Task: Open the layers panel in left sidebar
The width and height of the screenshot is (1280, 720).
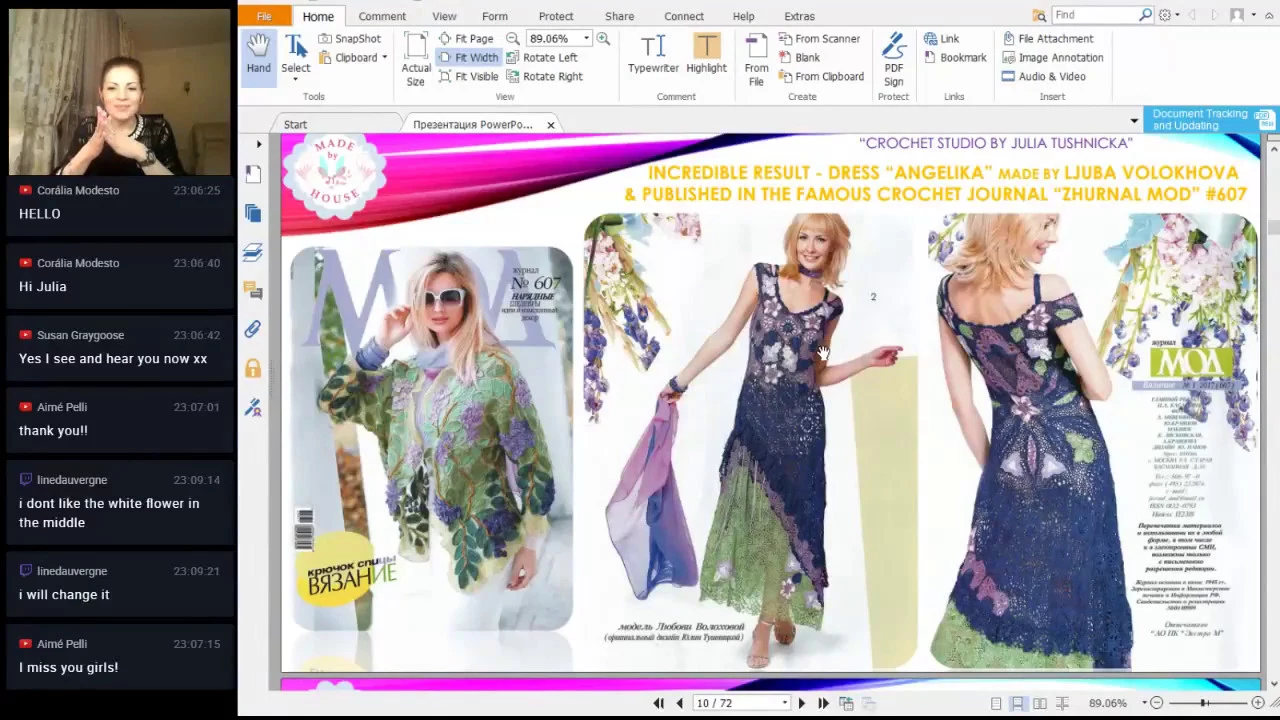Action: [253, 252]
